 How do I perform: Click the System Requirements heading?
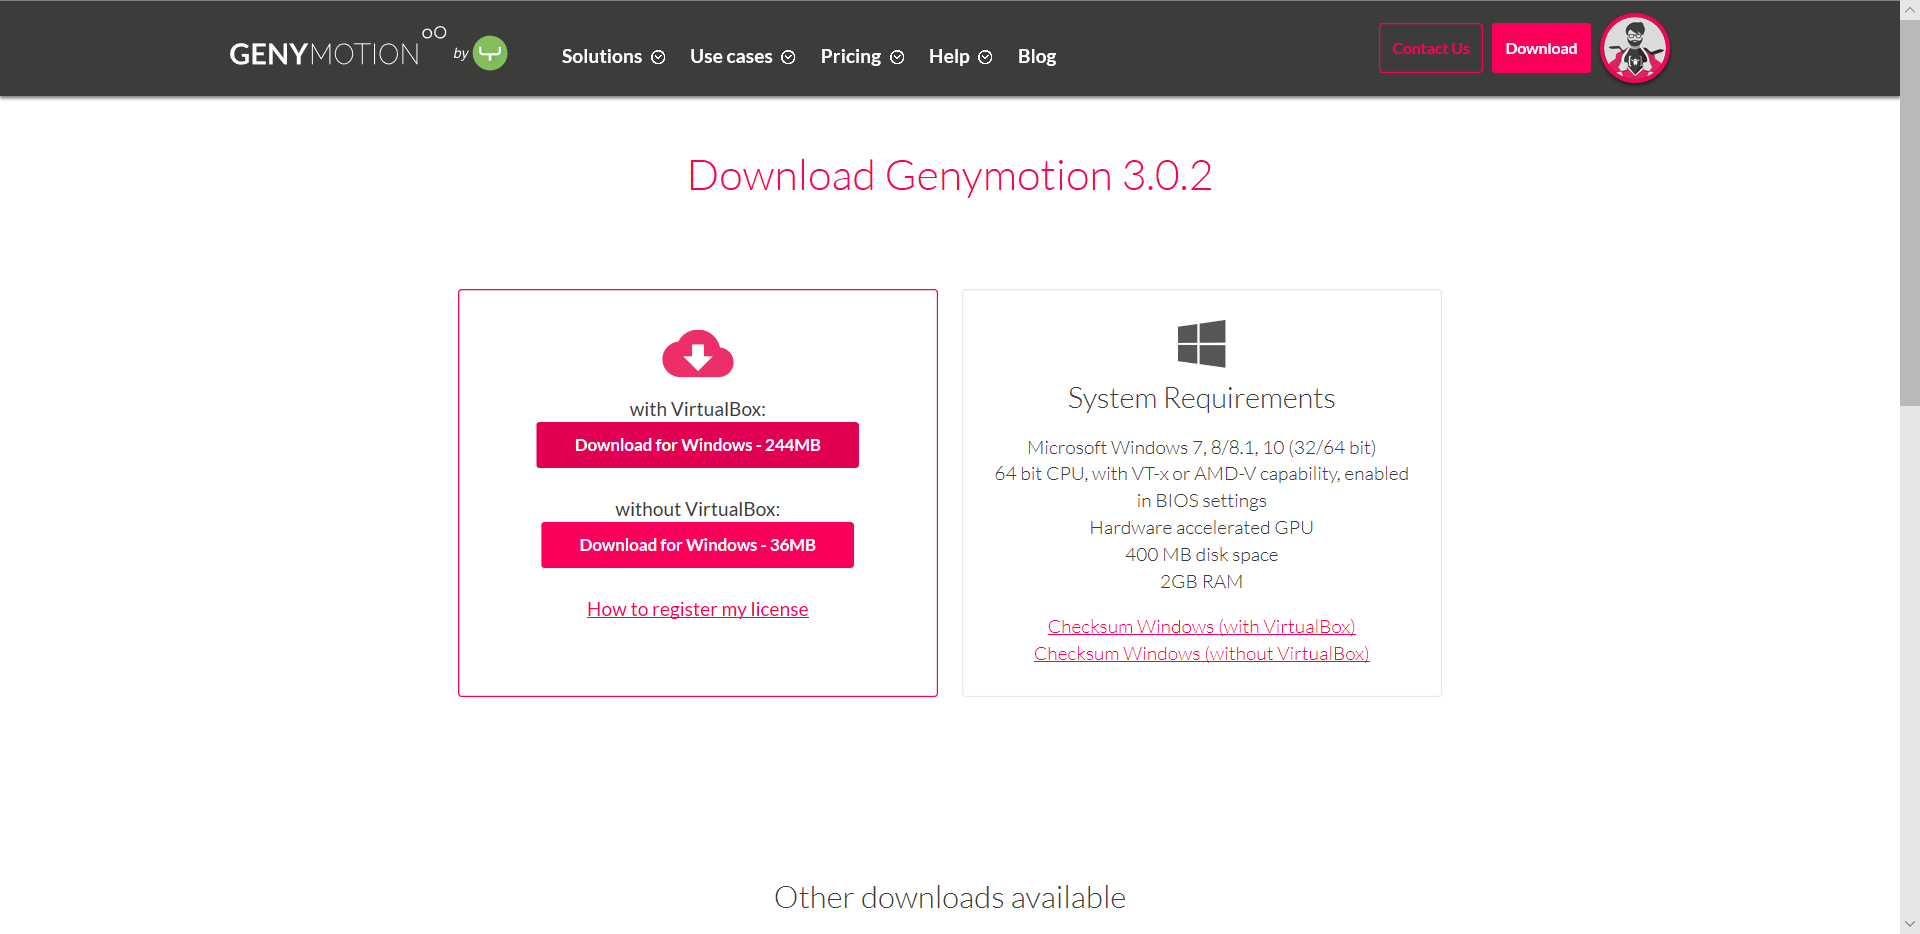click(x=1202, y=398)
